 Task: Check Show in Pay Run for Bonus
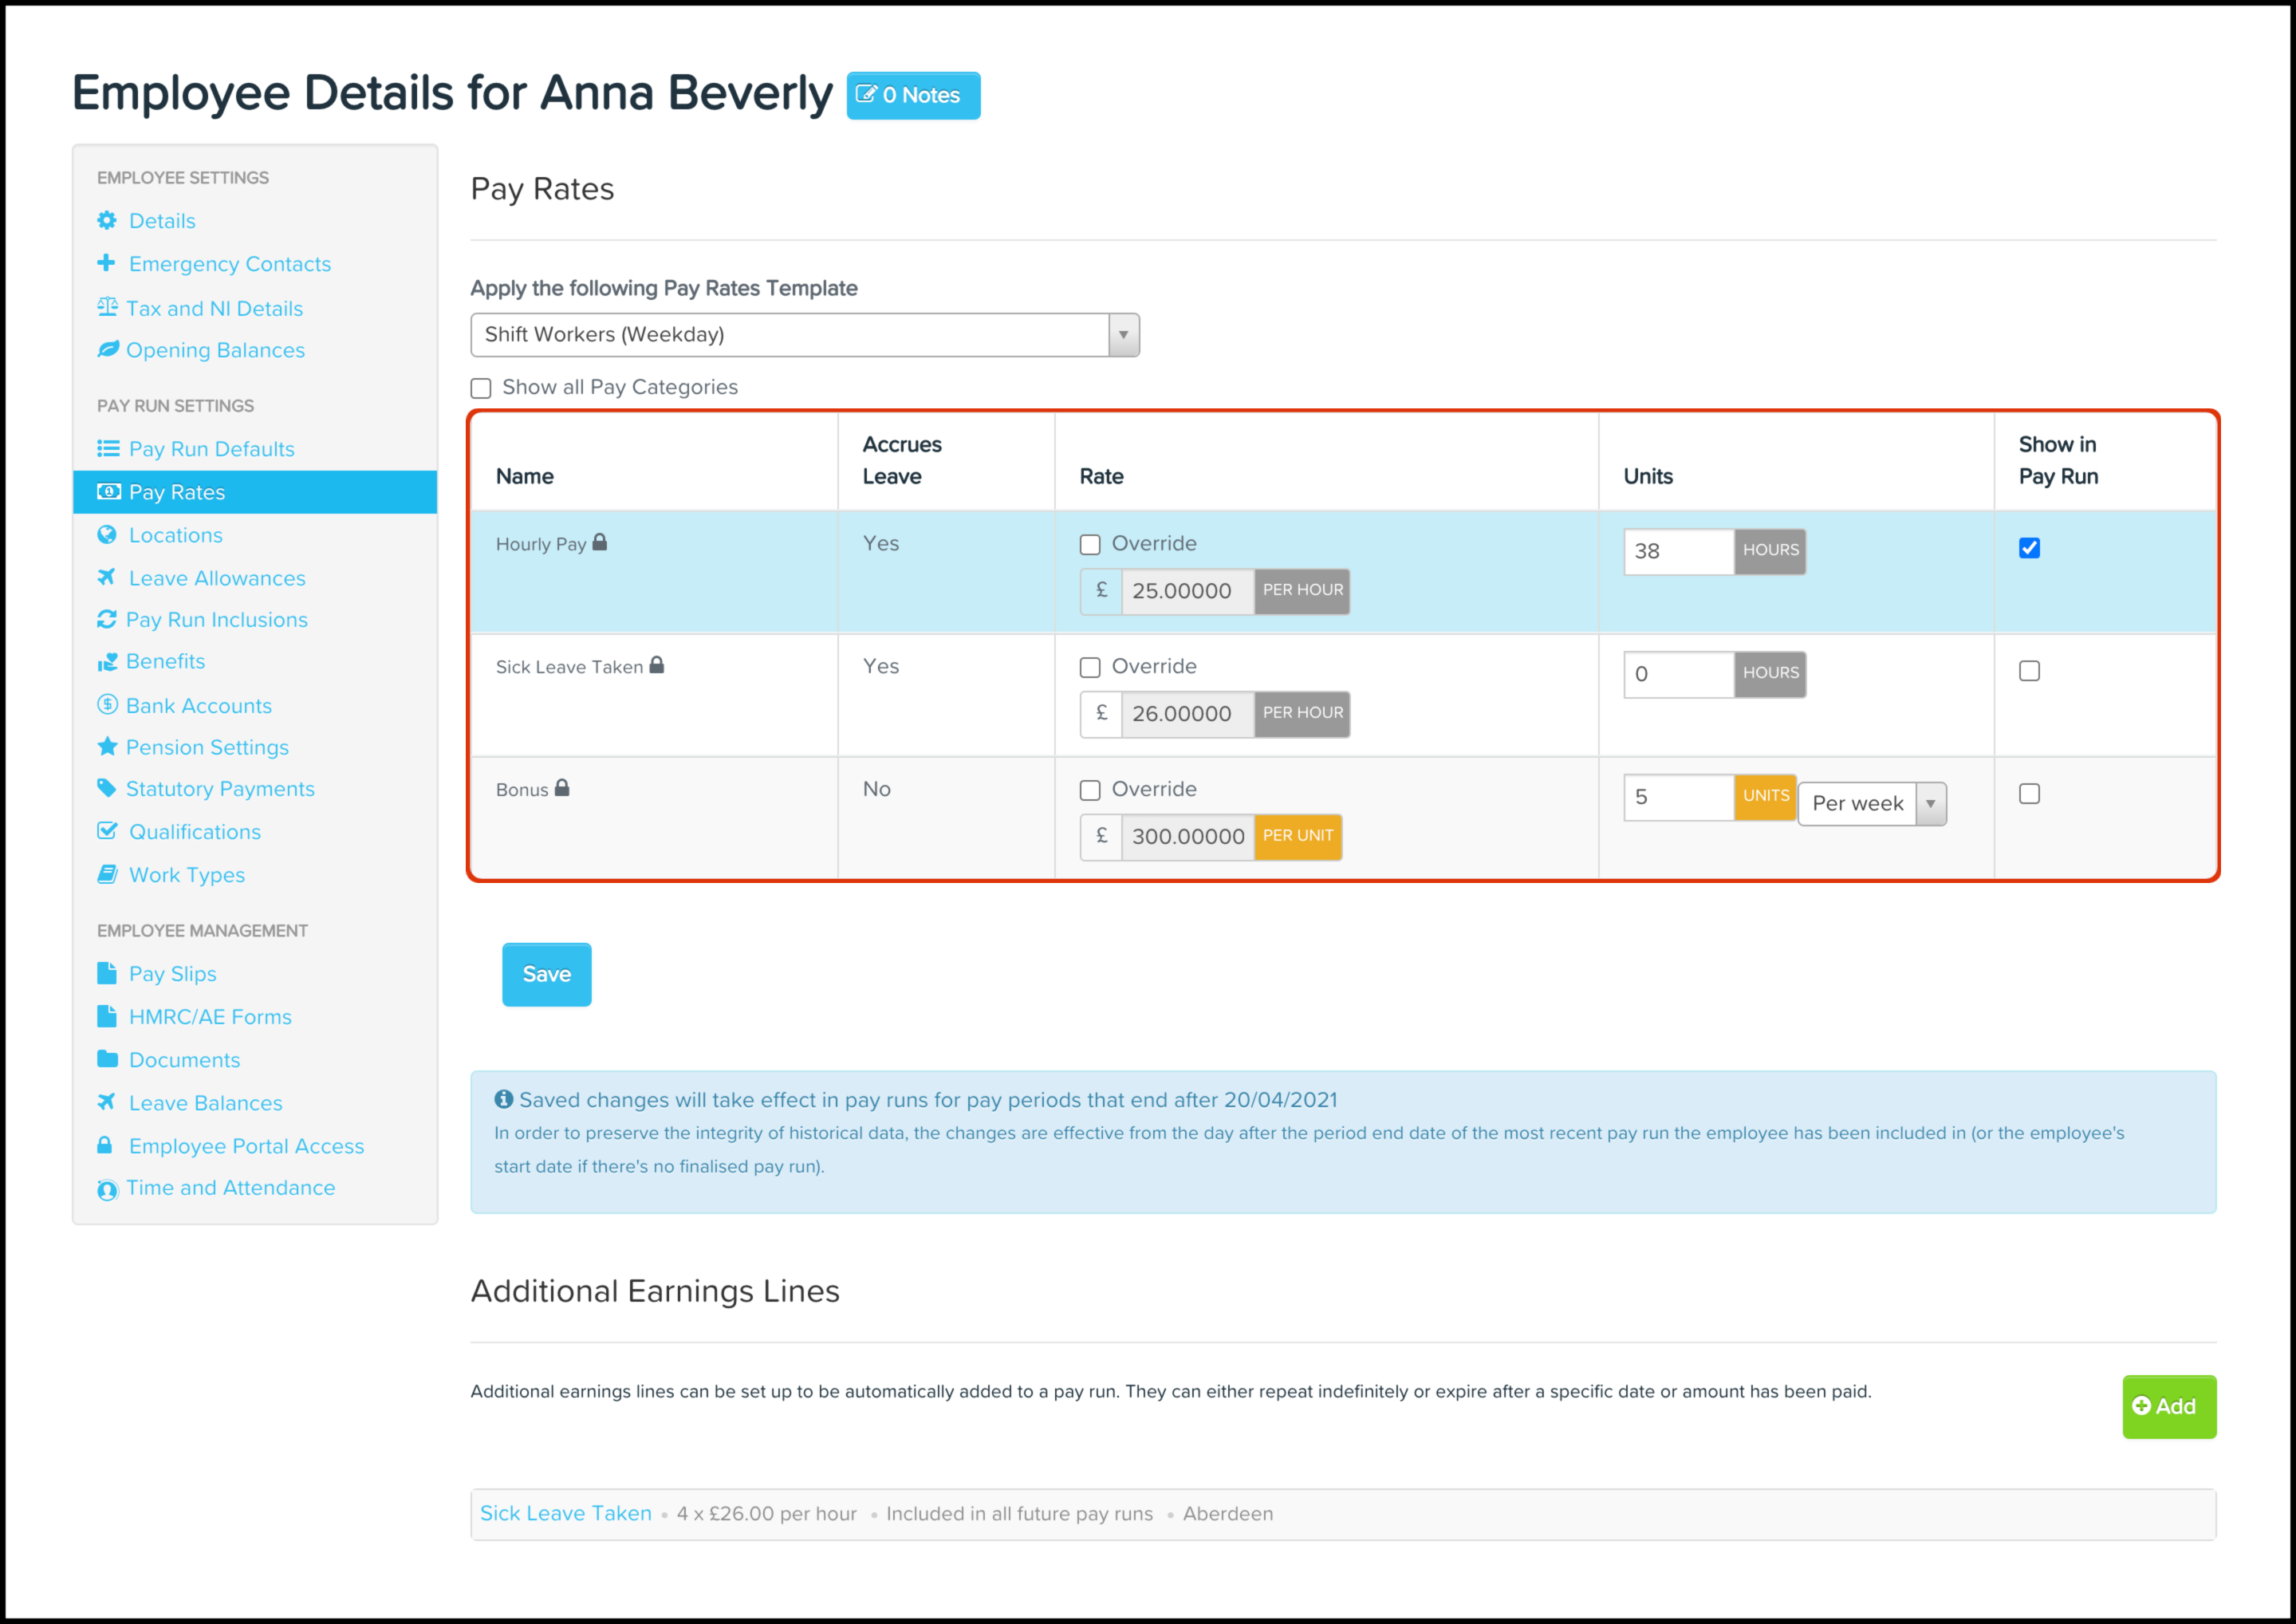pyautogui.click(x=2028, y=793)
